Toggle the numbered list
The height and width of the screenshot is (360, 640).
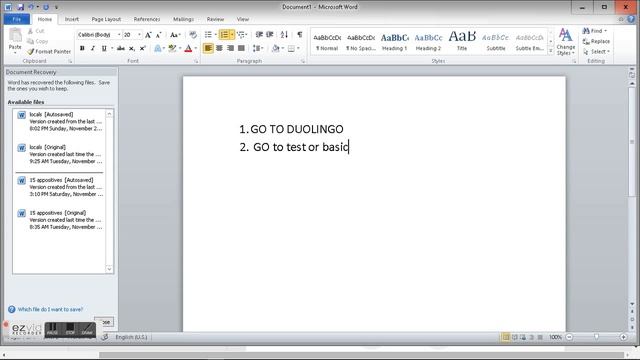point(224,35)
